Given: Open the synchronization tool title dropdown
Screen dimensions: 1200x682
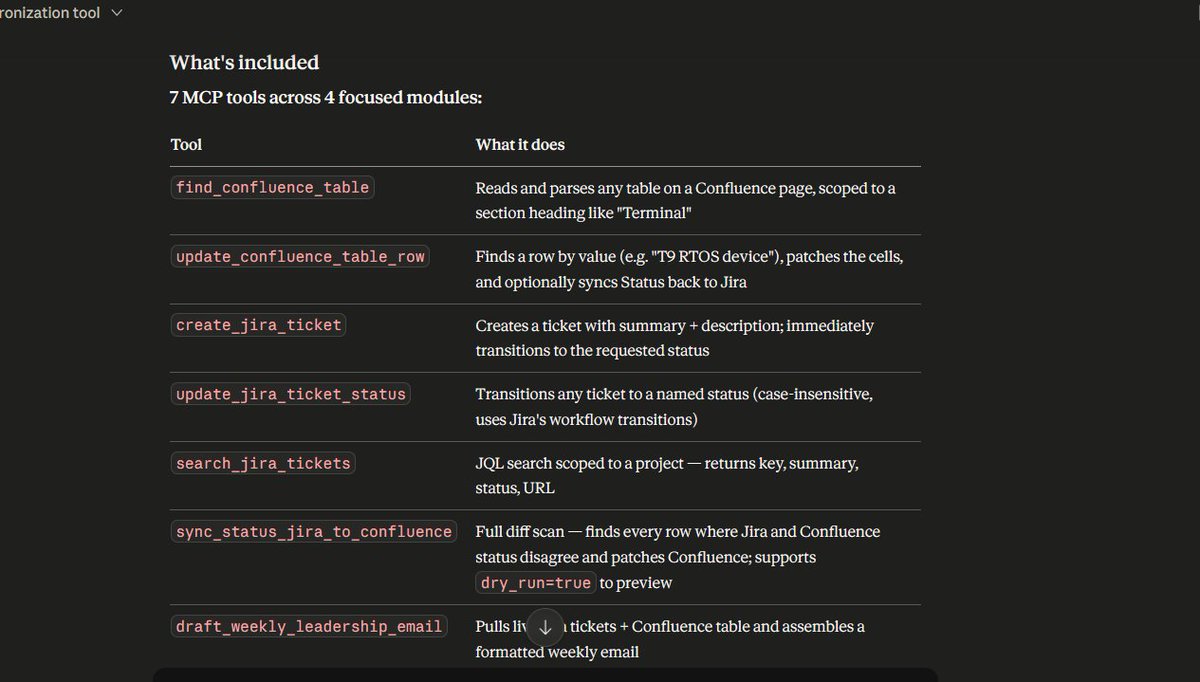Looking at the screenshot, I should (62, 13).
